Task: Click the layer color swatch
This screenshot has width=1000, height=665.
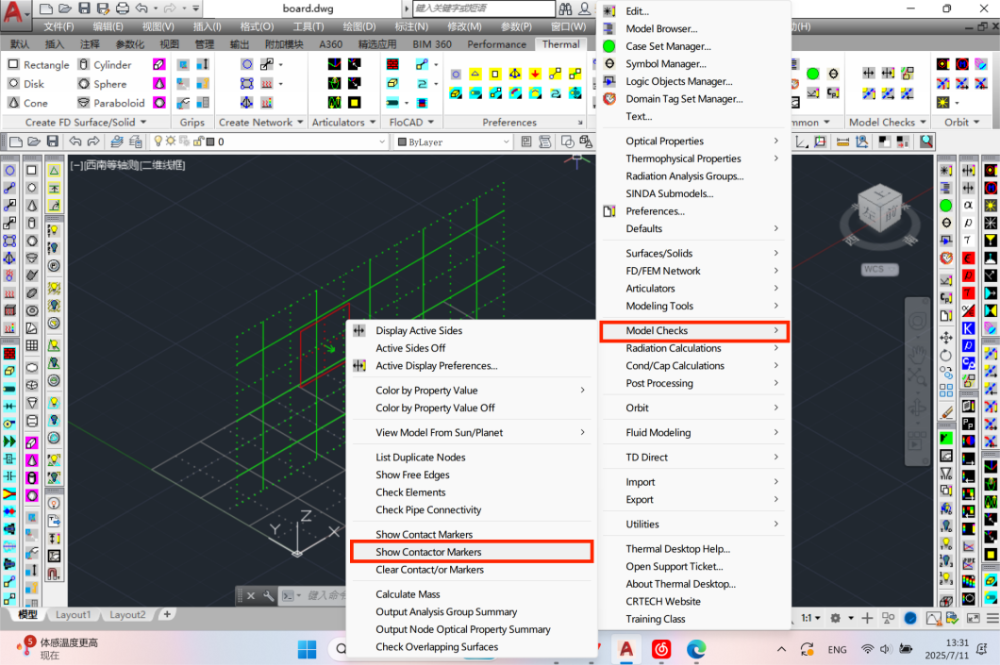Action: (210, 142)
